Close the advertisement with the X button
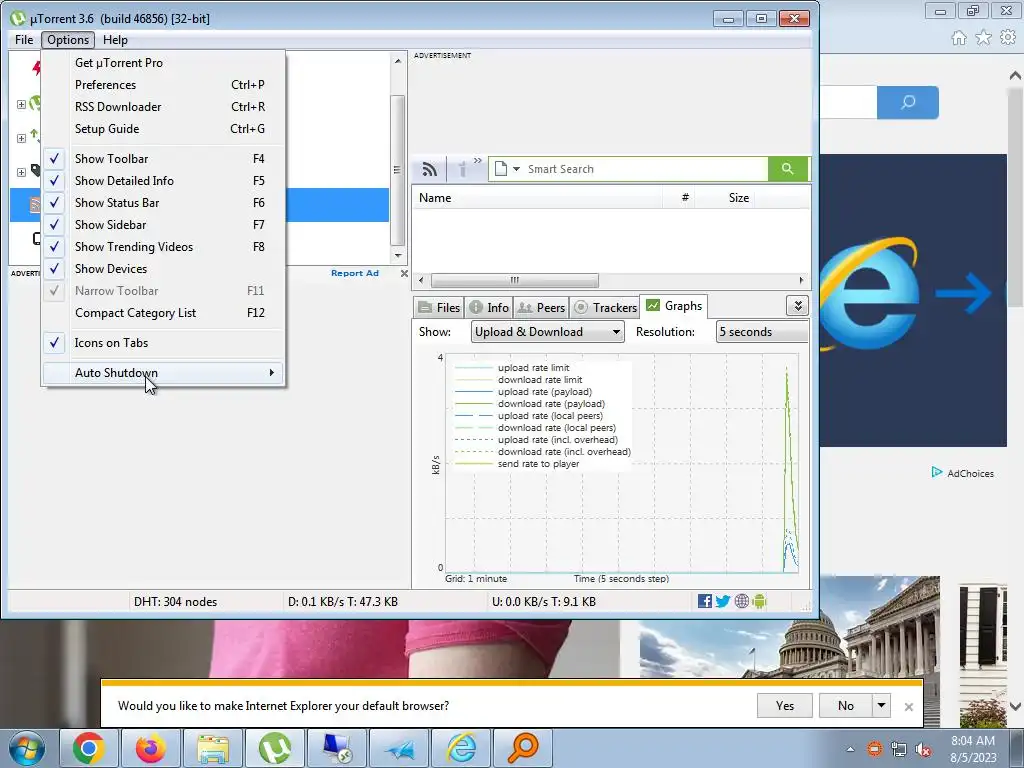This screenshot has width=1024, height=768. point(404,274)
